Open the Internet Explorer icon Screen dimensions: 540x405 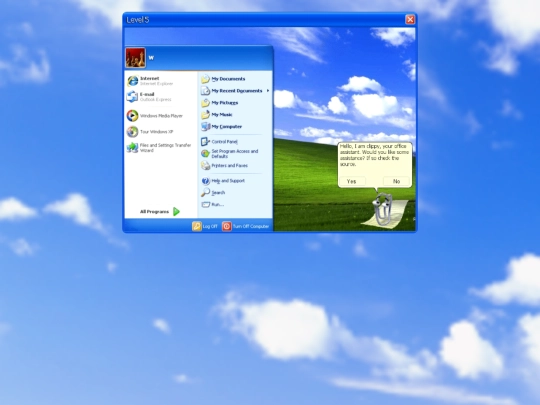tap(133, 81)
